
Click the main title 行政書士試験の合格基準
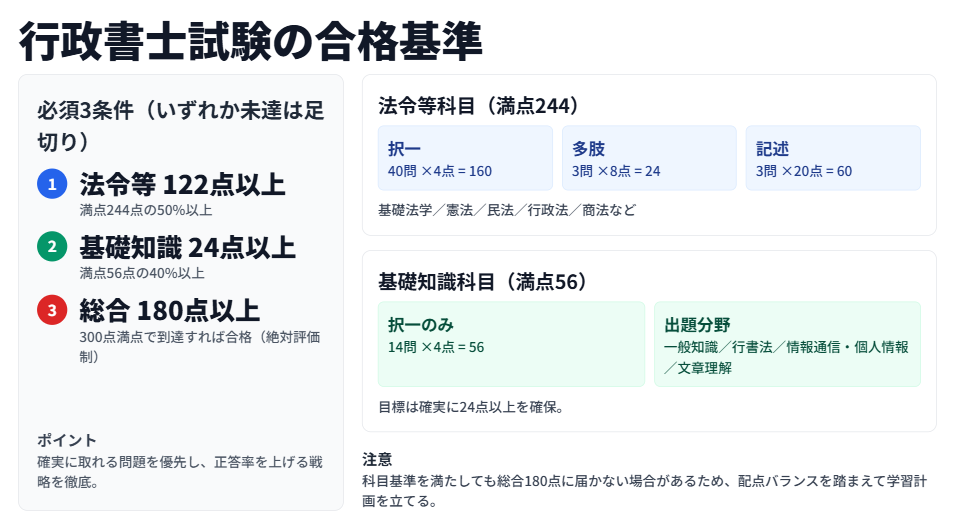click(x=251, y=42)
